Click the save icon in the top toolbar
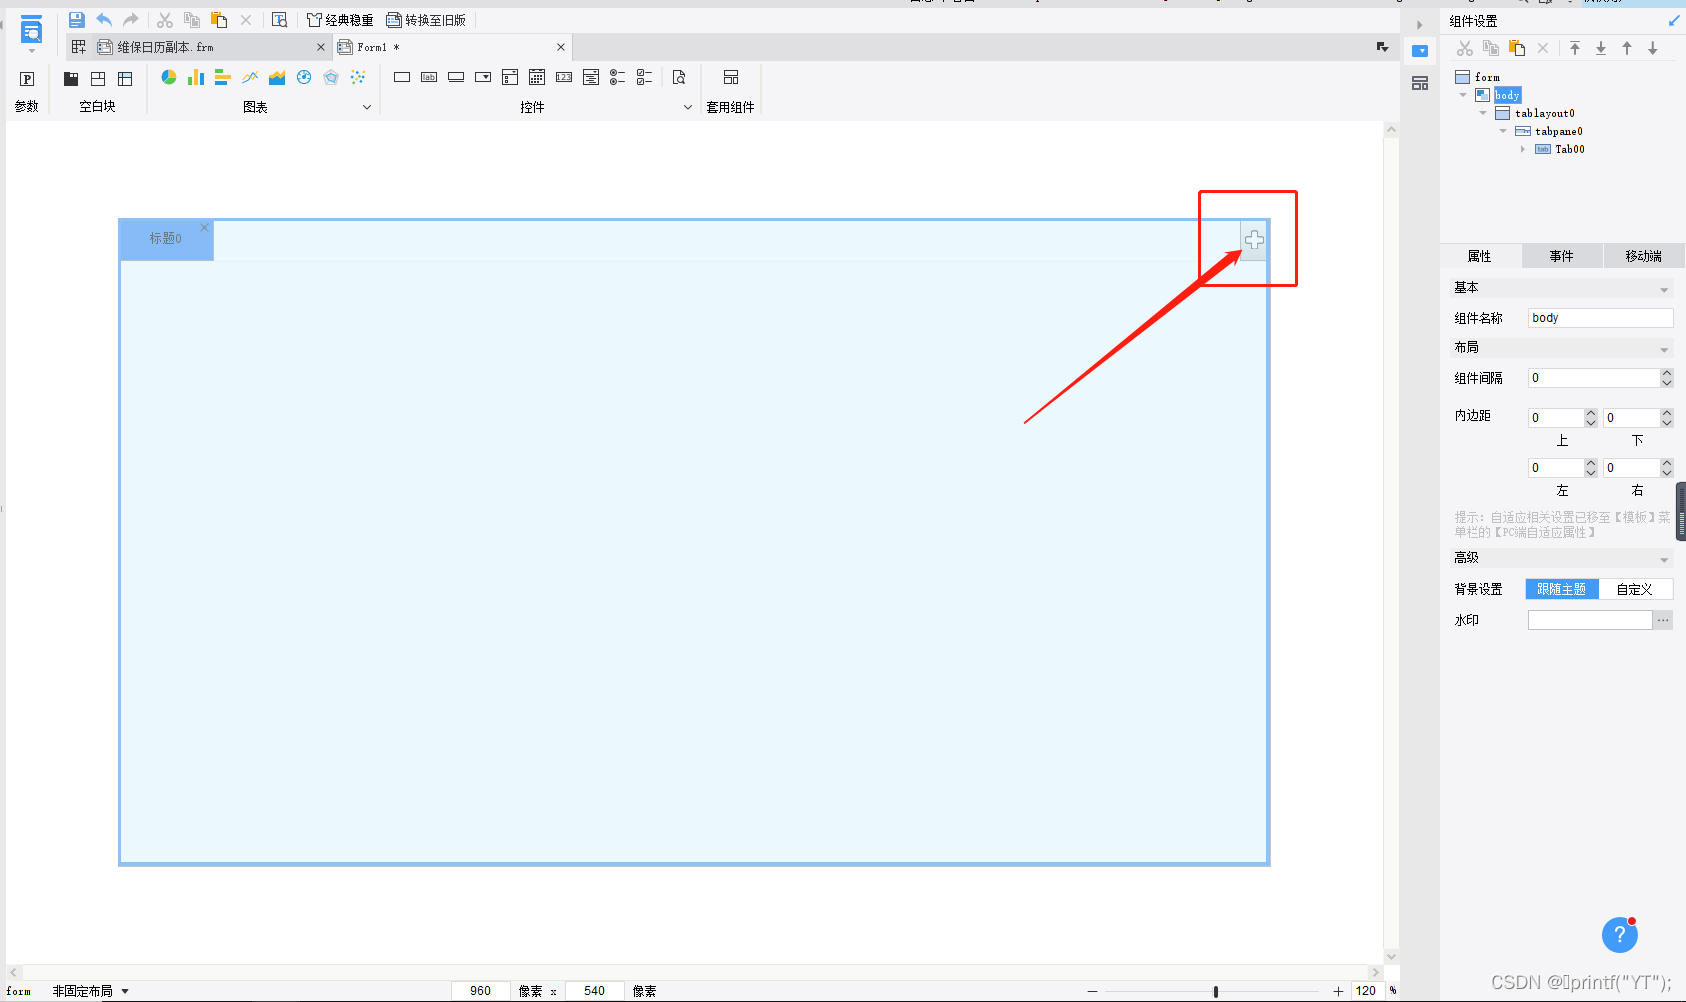This screenshot has width=1686, height=1002. click(76, 20)
